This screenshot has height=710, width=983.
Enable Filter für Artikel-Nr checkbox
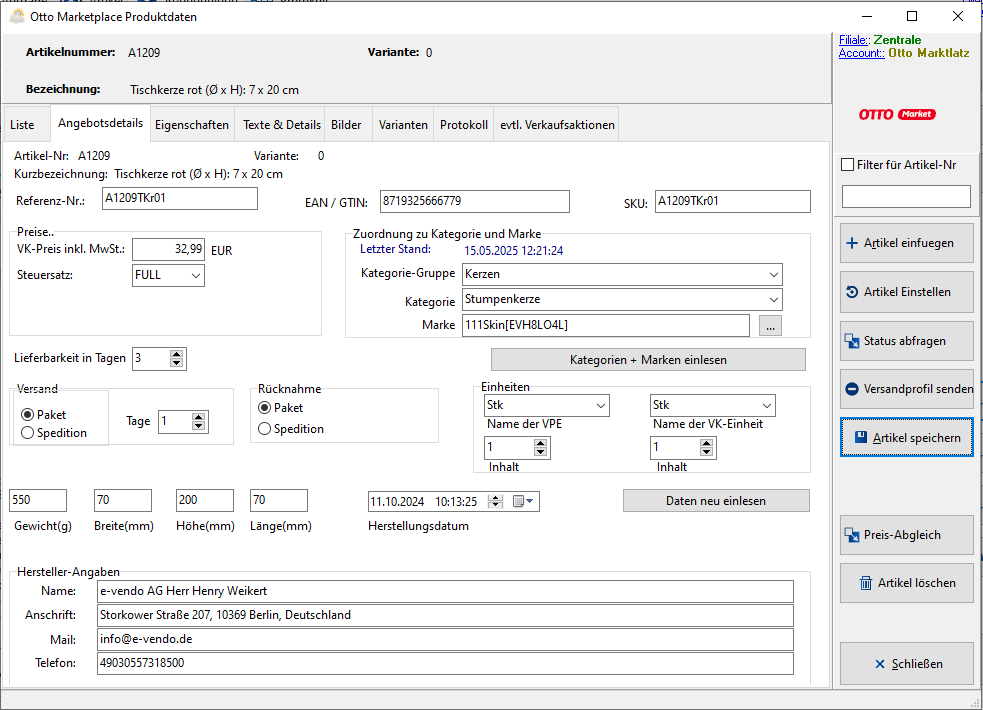pos(848,165)
